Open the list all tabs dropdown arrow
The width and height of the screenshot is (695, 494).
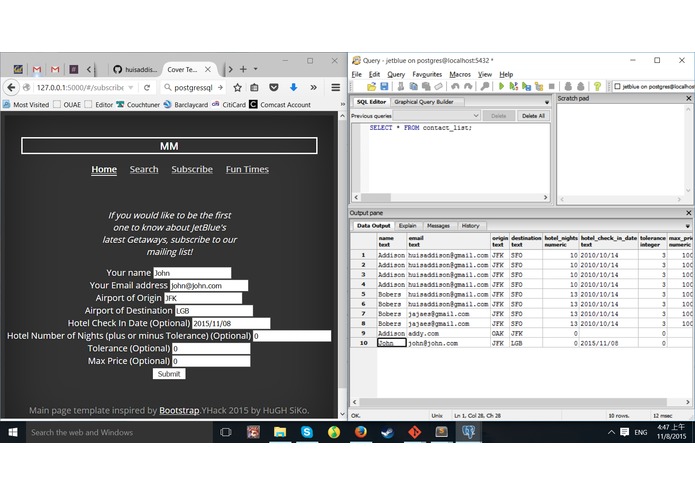point(256,69)
